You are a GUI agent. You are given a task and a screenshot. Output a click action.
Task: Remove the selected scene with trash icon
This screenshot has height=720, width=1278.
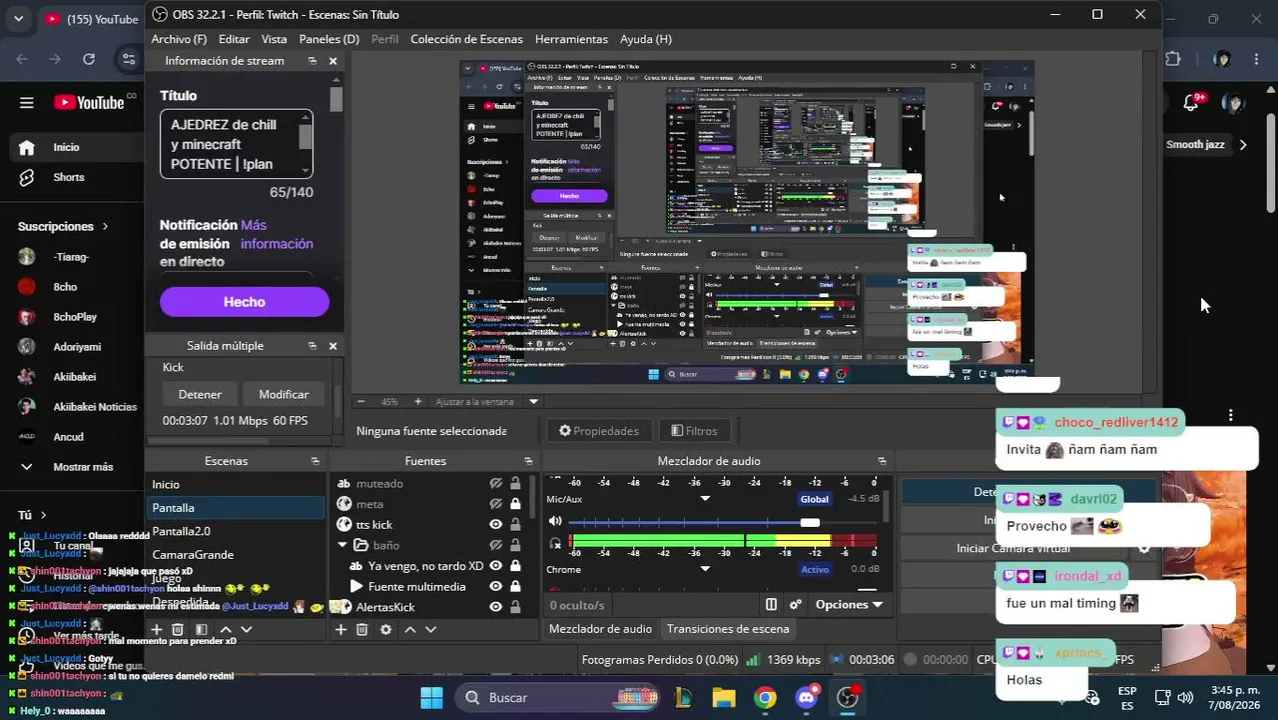(178, 629)
